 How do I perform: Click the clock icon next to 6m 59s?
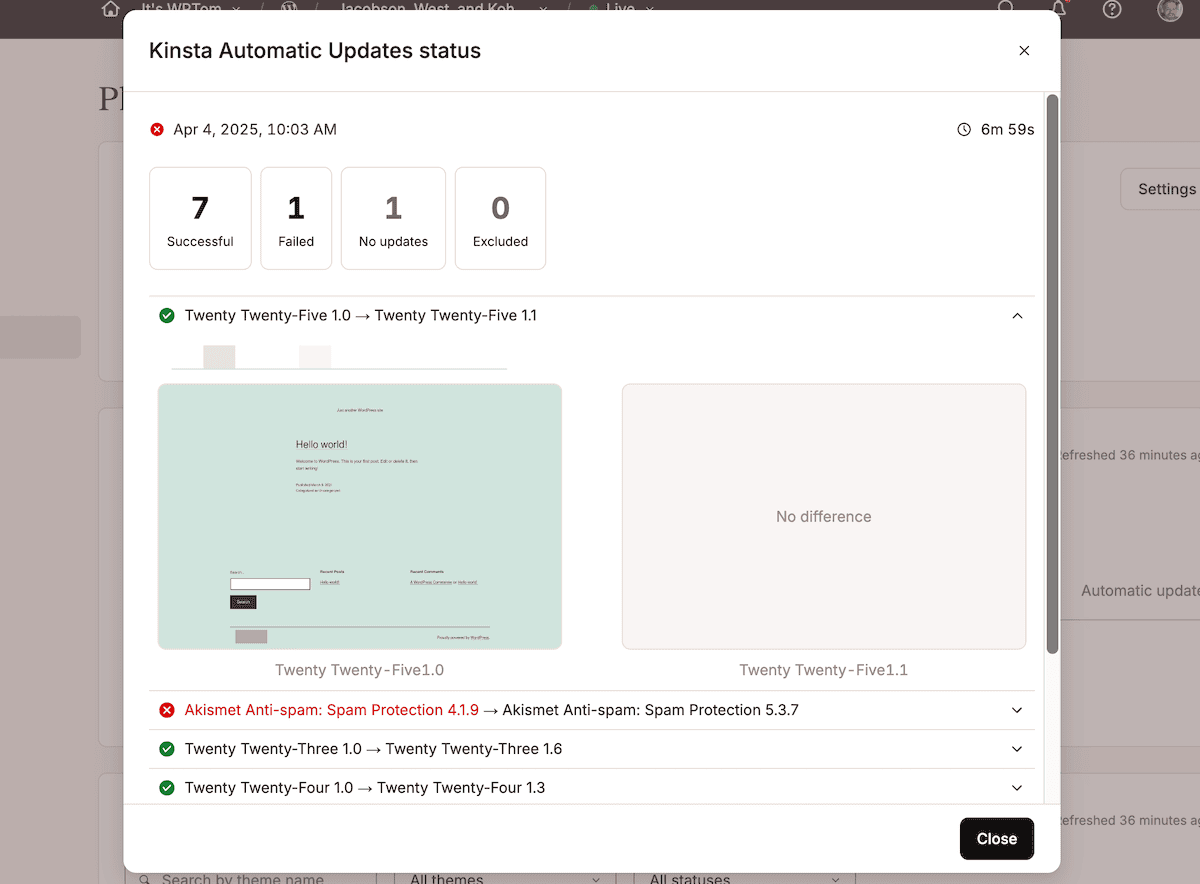(x=964, y=129)
